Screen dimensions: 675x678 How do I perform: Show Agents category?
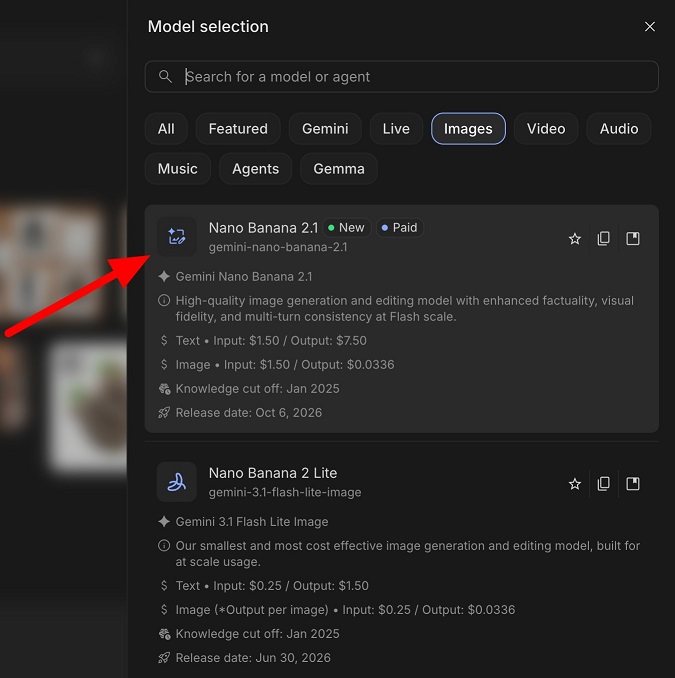tap(256, 169)
